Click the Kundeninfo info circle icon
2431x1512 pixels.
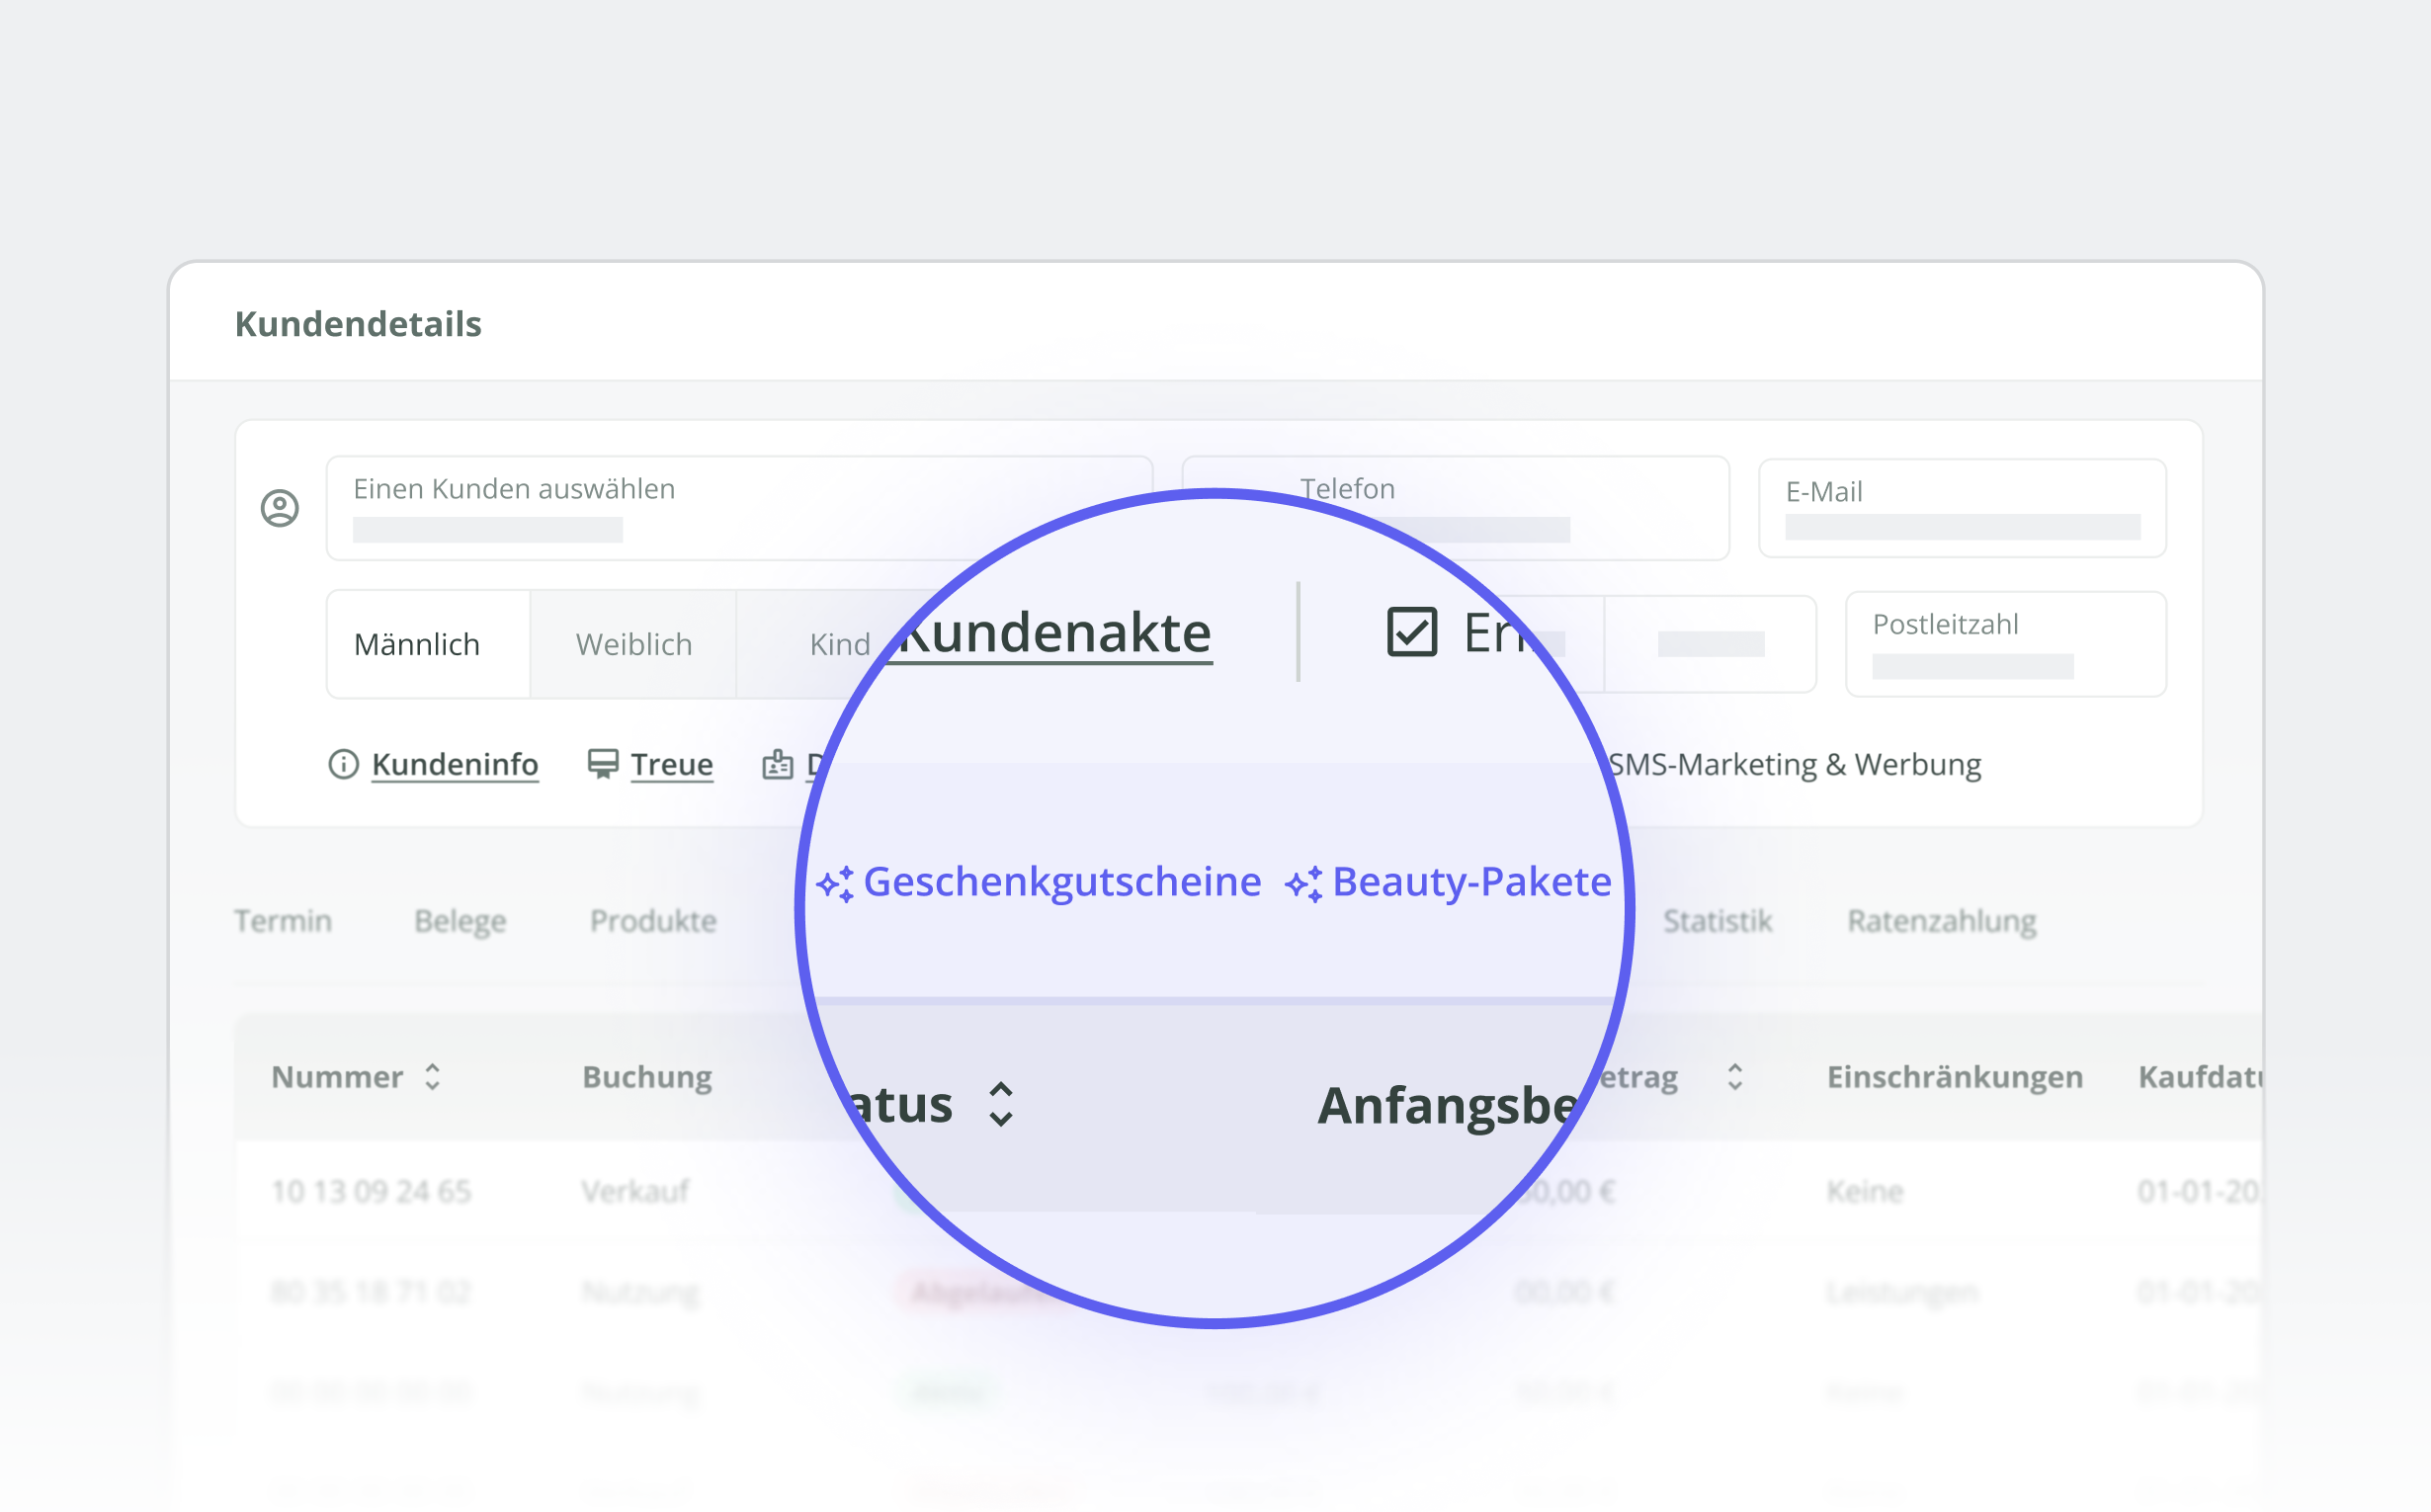(343, 764)
